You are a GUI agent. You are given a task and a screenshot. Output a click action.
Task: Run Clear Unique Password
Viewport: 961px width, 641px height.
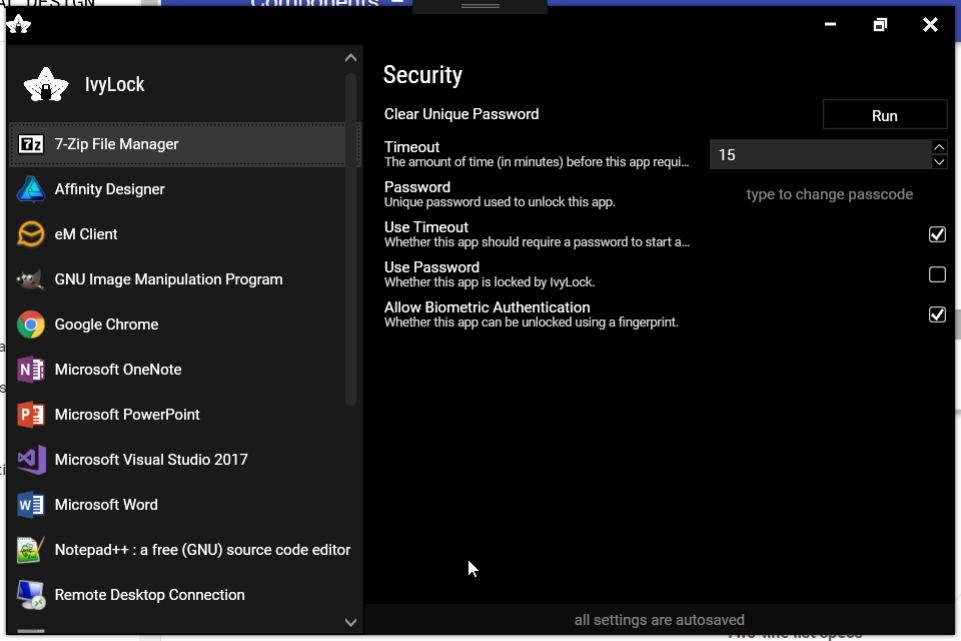[884, 115]
